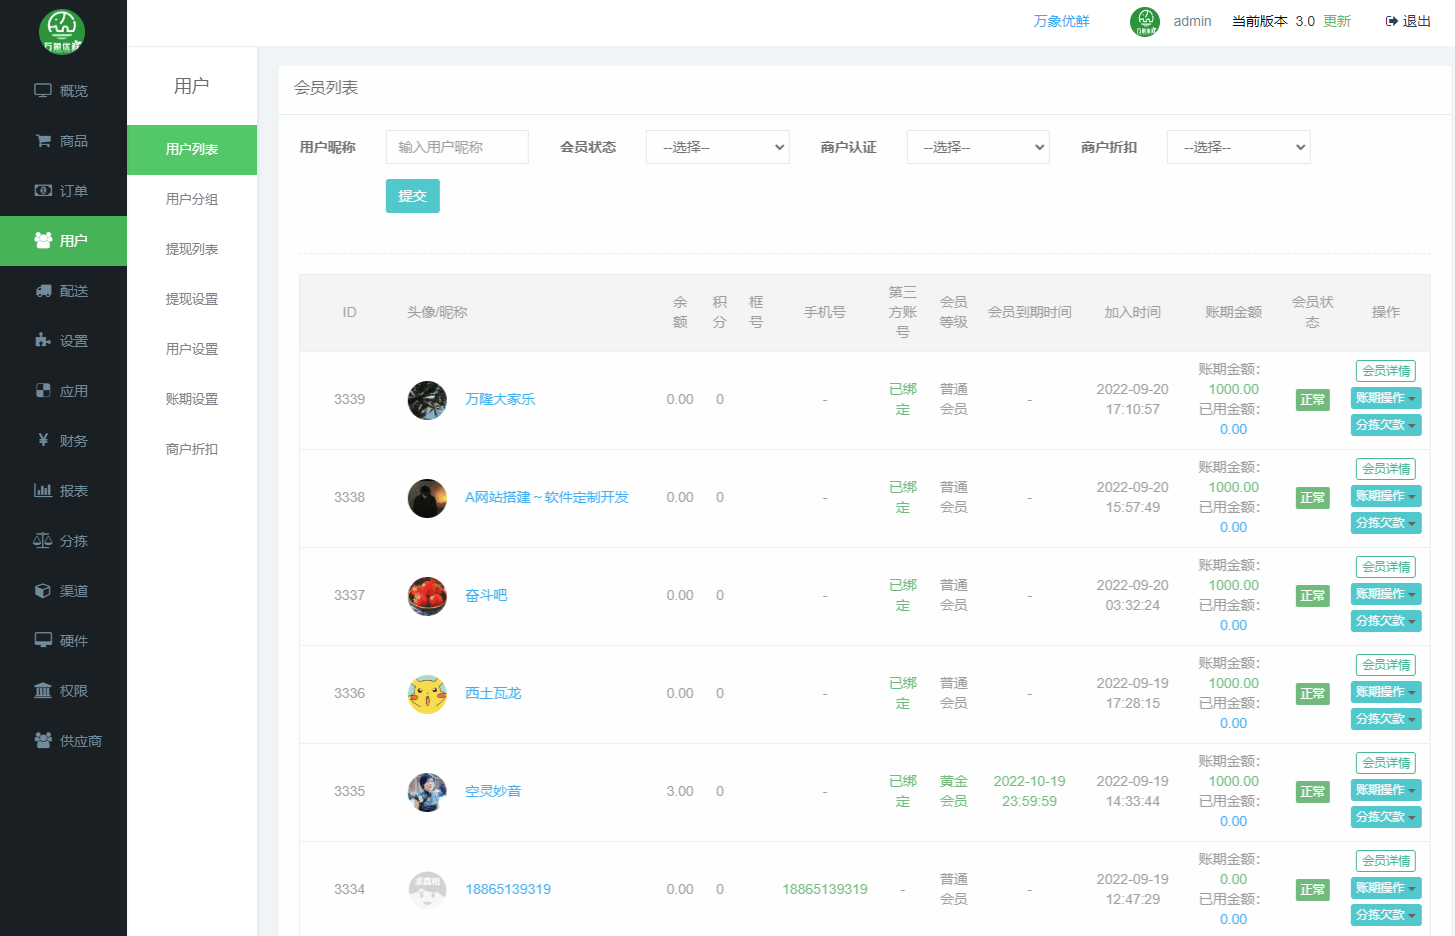Screen dimensions: 1455x936
Task: Click the 退出 logout icon
Action: tap(1391, 21)
